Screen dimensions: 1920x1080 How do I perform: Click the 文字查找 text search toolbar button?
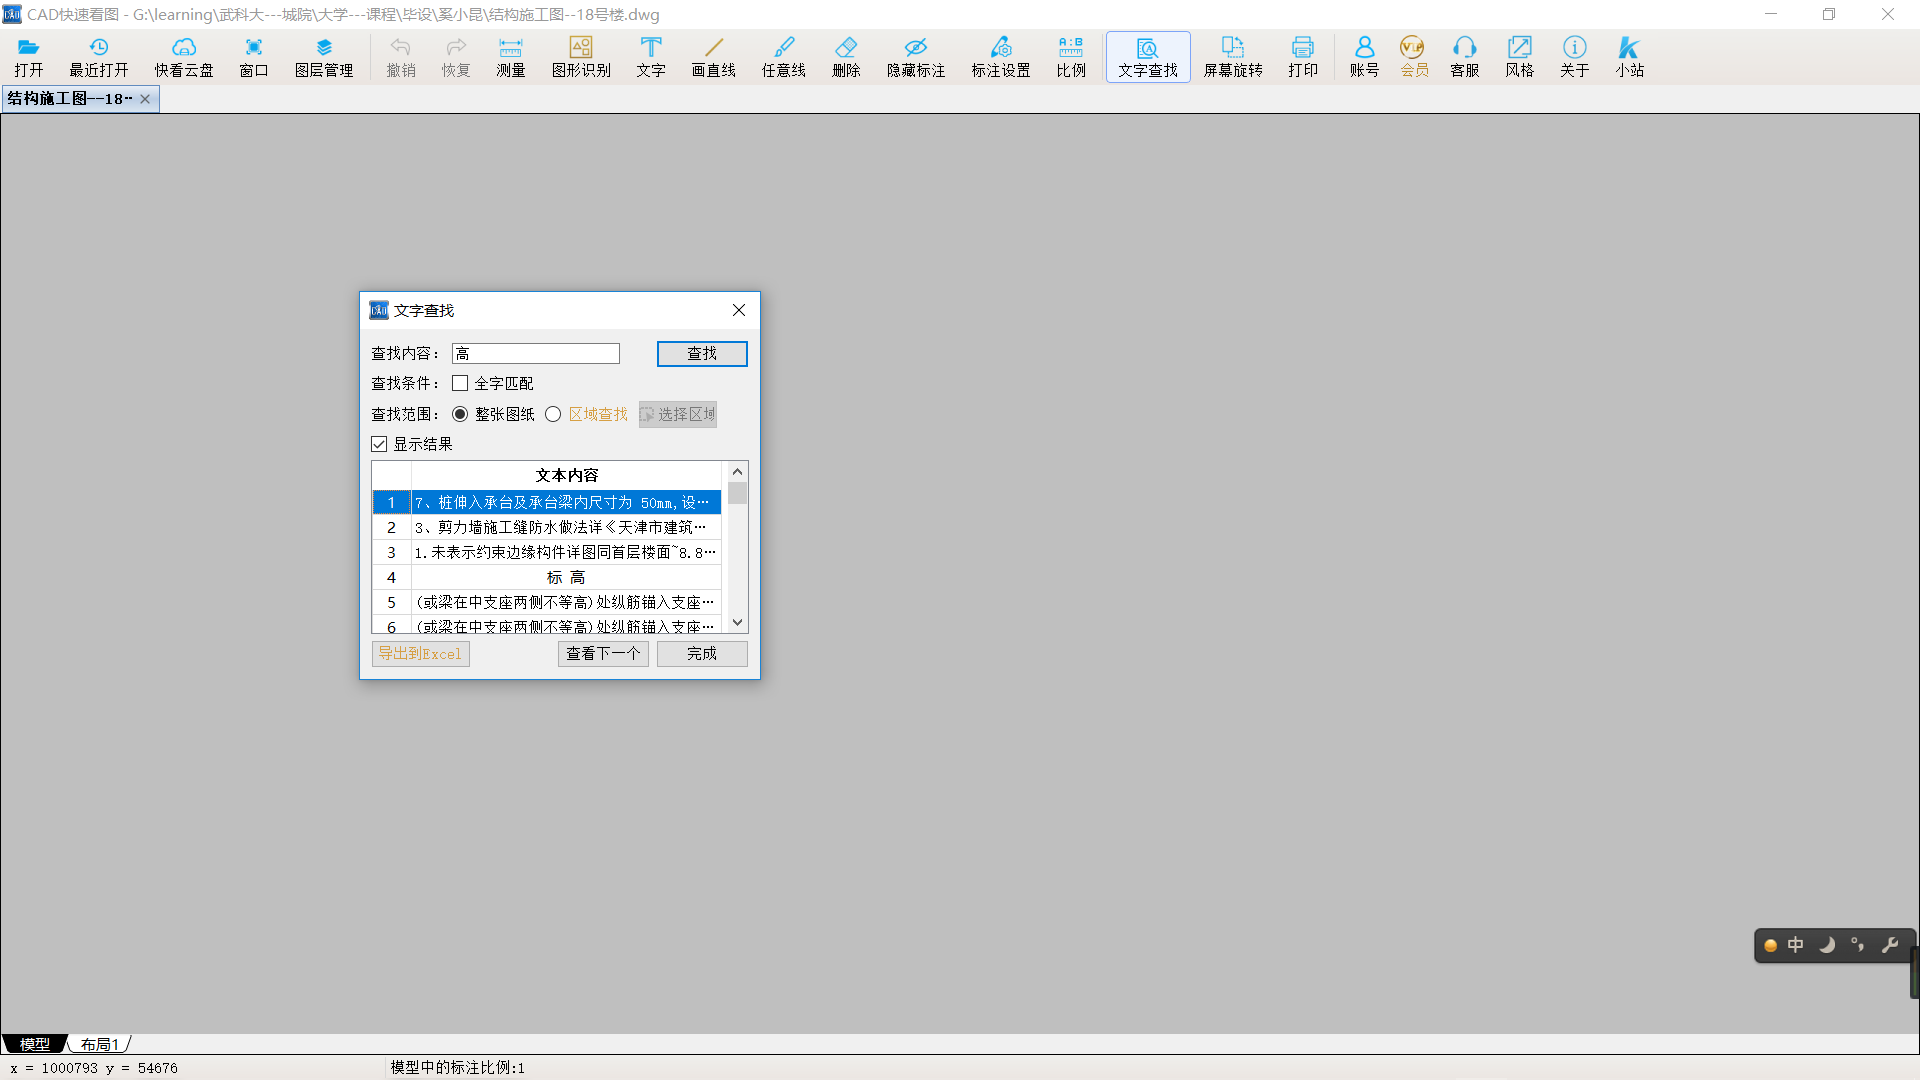click(1148, 57)
